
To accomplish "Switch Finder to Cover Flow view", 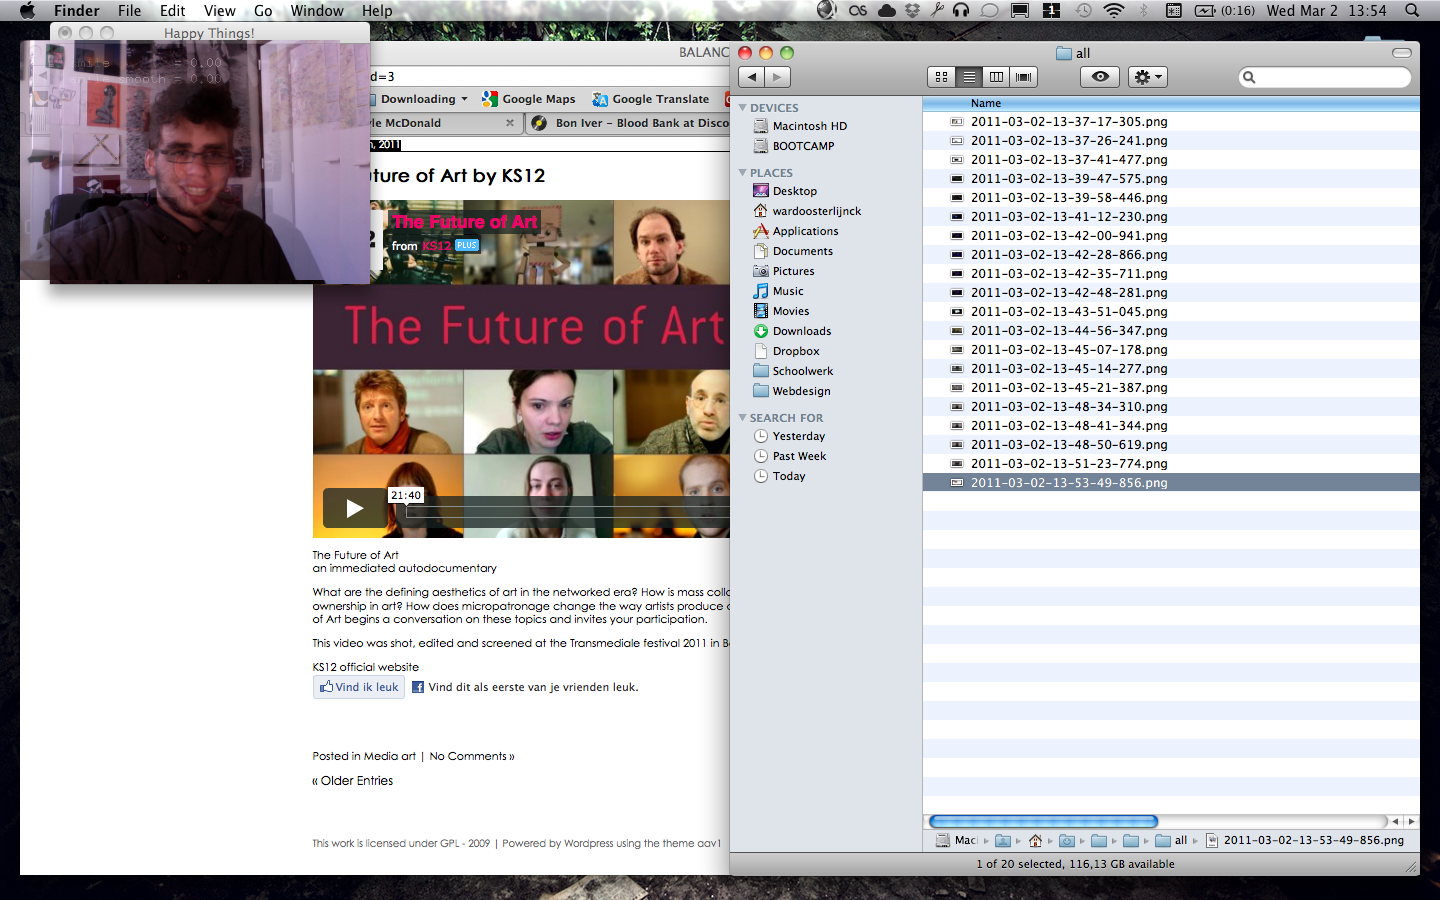I will pyautogui.click(x=1023, y=77).
